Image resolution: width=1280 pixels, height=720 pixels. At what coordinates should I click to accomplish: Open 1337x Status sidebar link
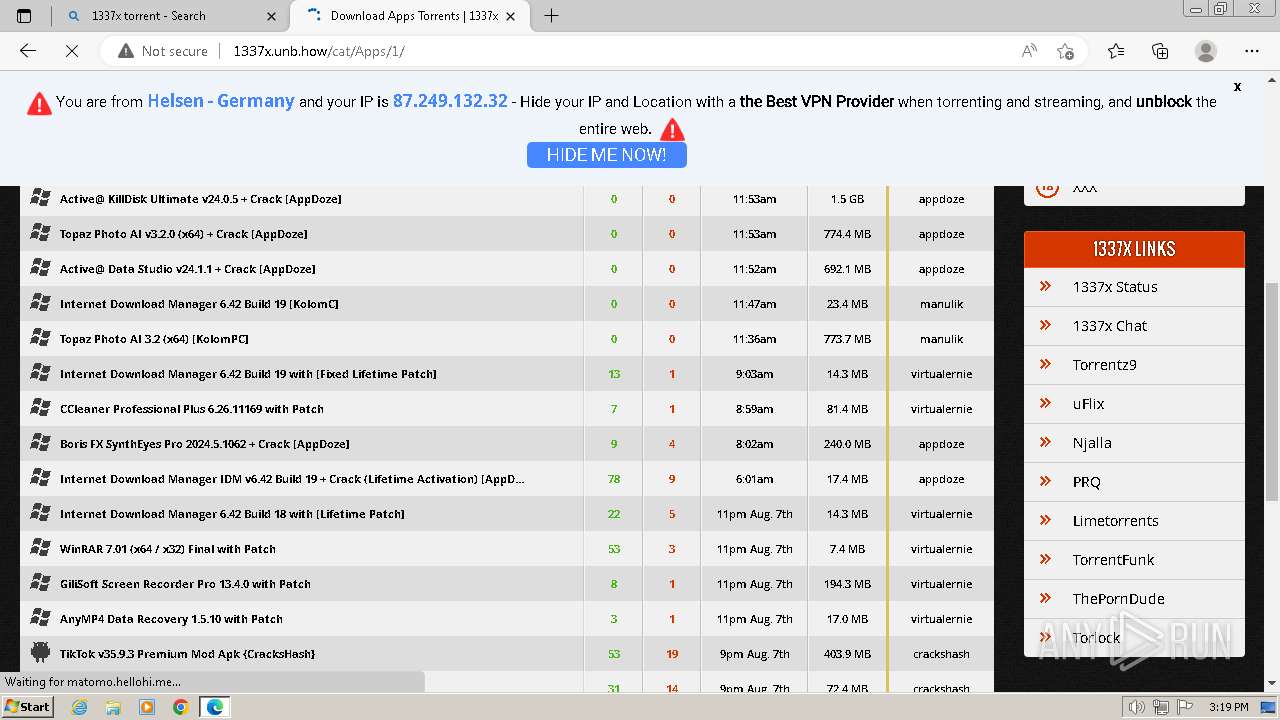(x=1115, y=287)
